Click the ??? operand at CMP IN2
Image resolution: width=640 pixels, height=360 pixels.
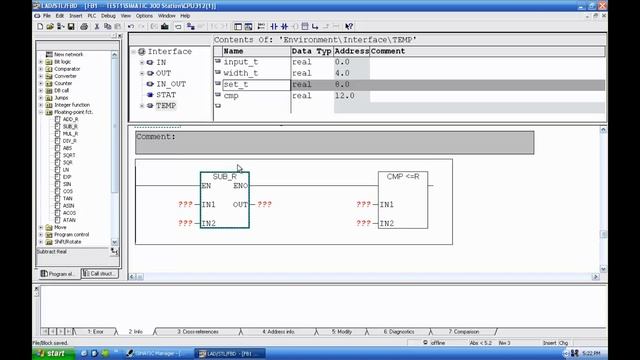pyautogui.click(x=363, y=223)
